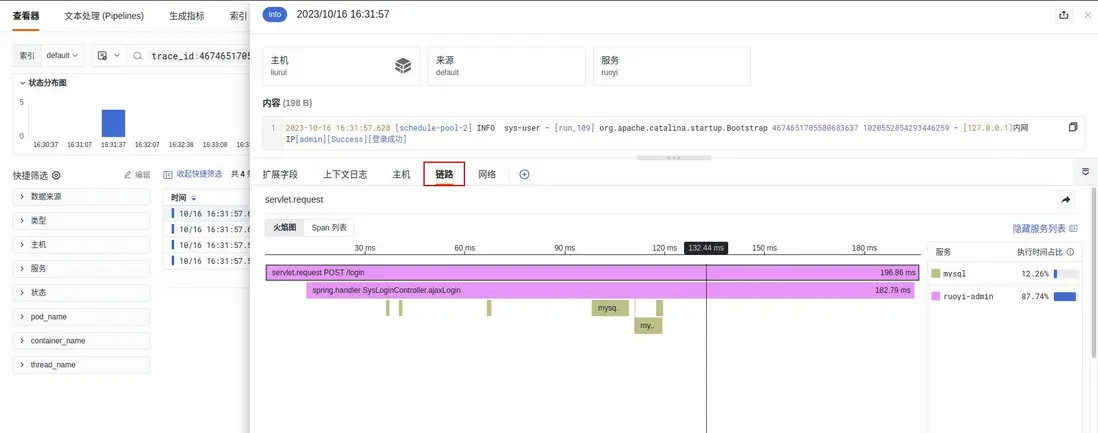Expand the 主机 filter
The height and width of the screenshot is (433, 1098).
81,245
